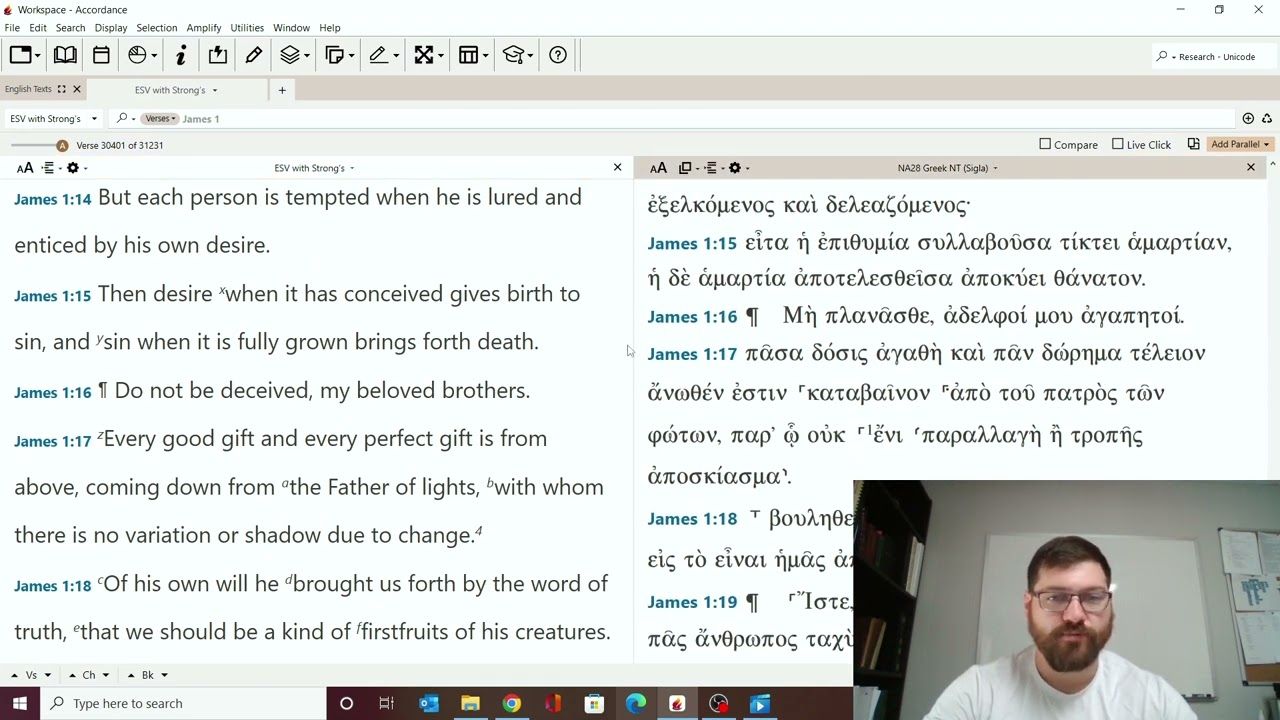The image size is (1280, 720).
Task: Close the NA28 Greek NT pane
Action: 1250,167
